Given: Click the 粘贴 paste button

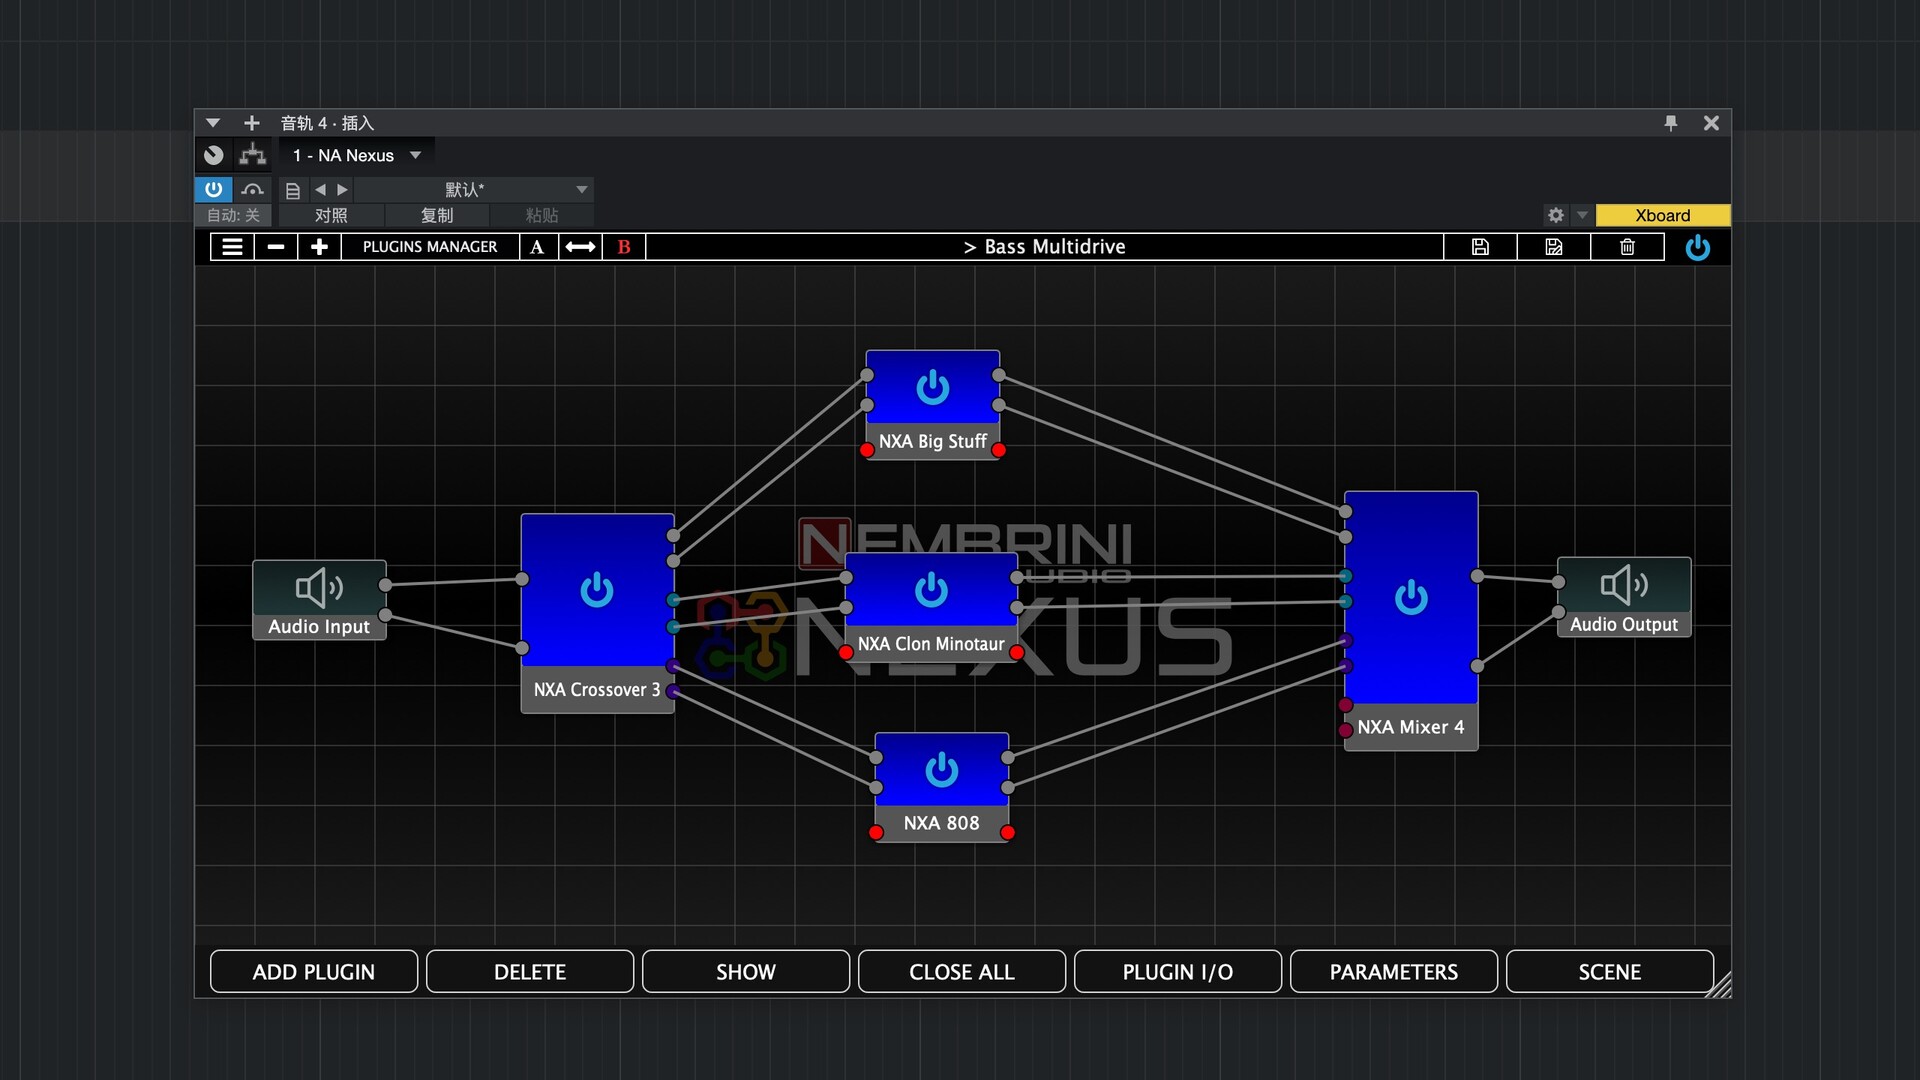Looking at the screenshot, I should 542,216.
